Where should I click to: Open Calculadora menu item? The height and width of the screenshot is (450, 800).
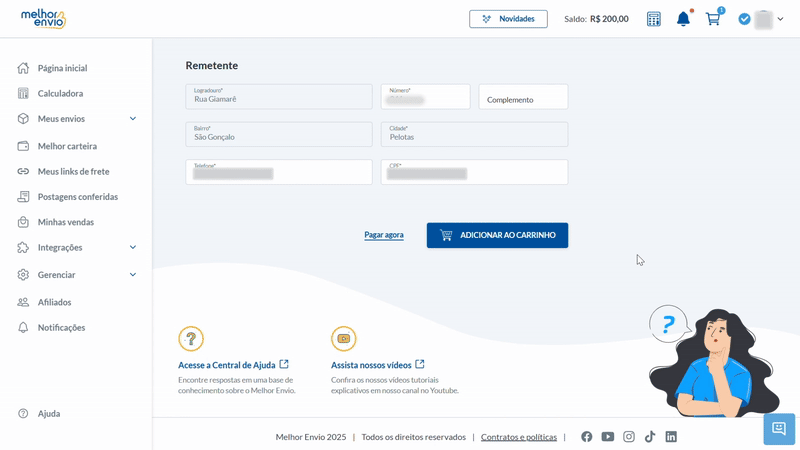click(x=60, y=93)
